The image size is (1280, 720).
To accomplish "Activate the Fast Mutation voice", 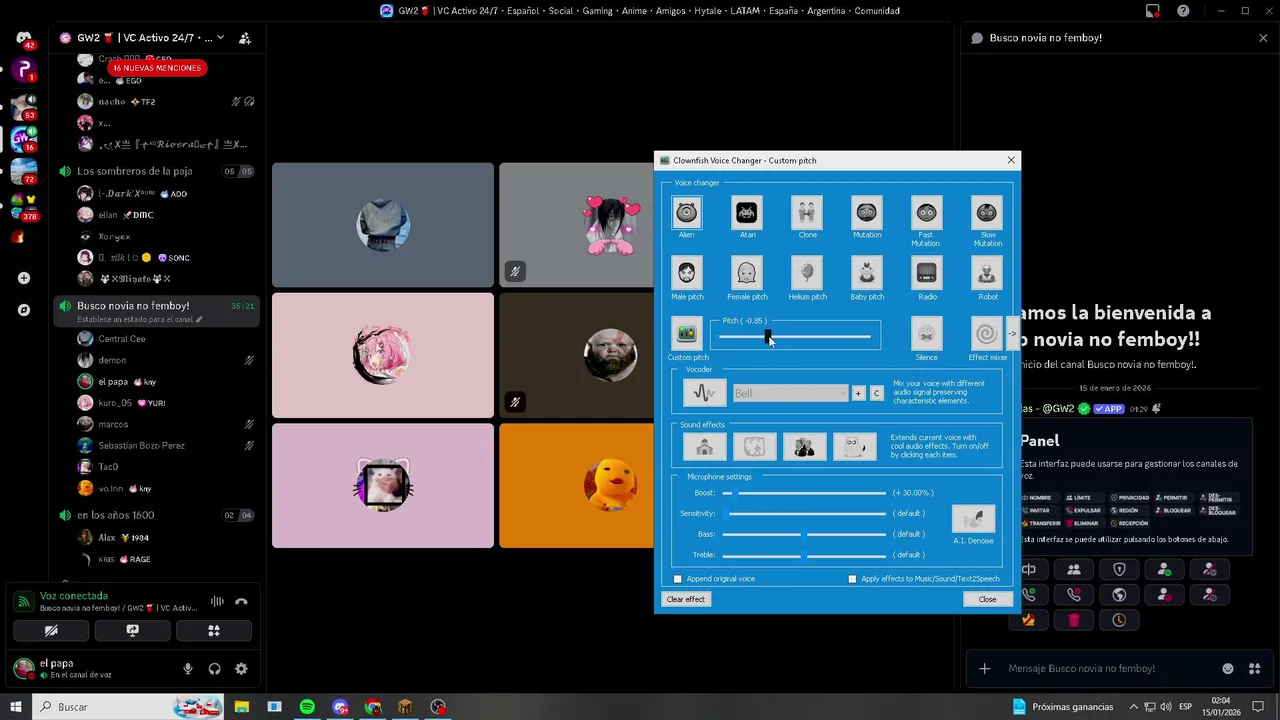I will (926, 212).
